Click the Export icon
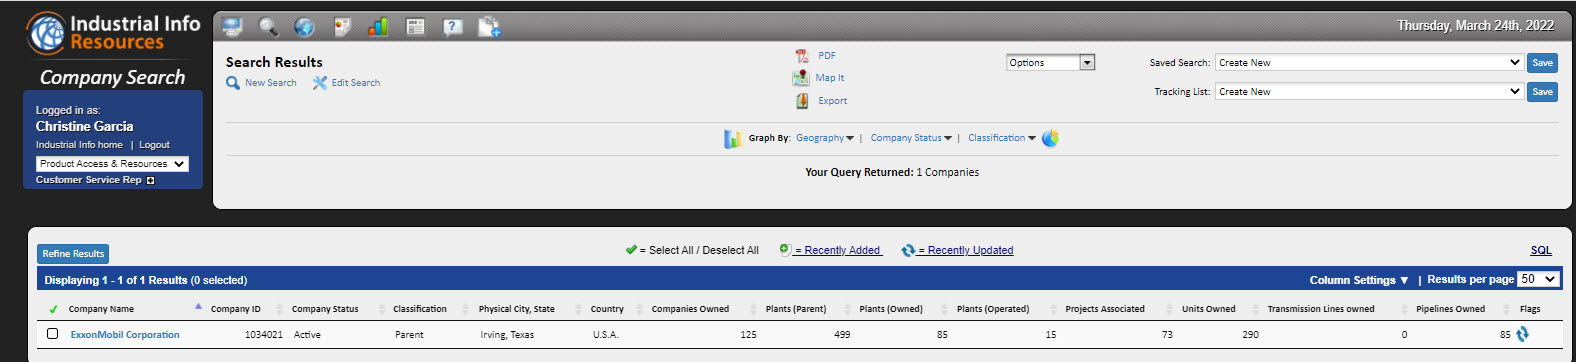This screenshot has height=362, width=1576. (x=801, y=101)
